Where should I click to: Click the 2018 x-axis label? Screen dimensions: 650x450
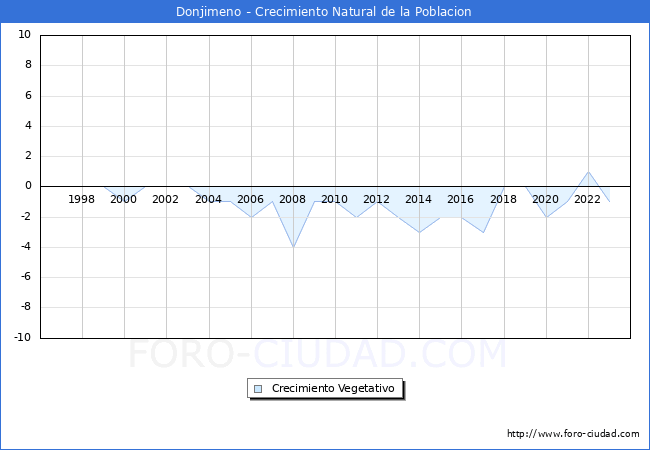pyautogui.click(x=503, y=199)
